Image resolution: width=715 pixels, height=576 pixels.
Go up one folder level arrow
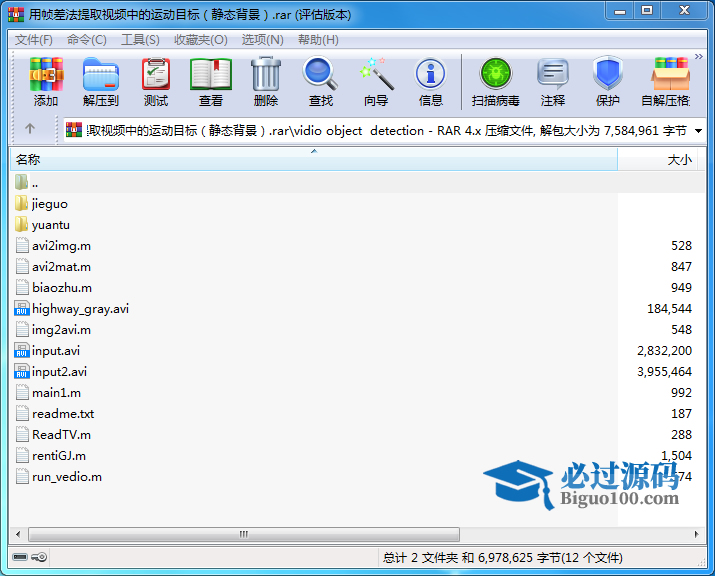[30, 129]
